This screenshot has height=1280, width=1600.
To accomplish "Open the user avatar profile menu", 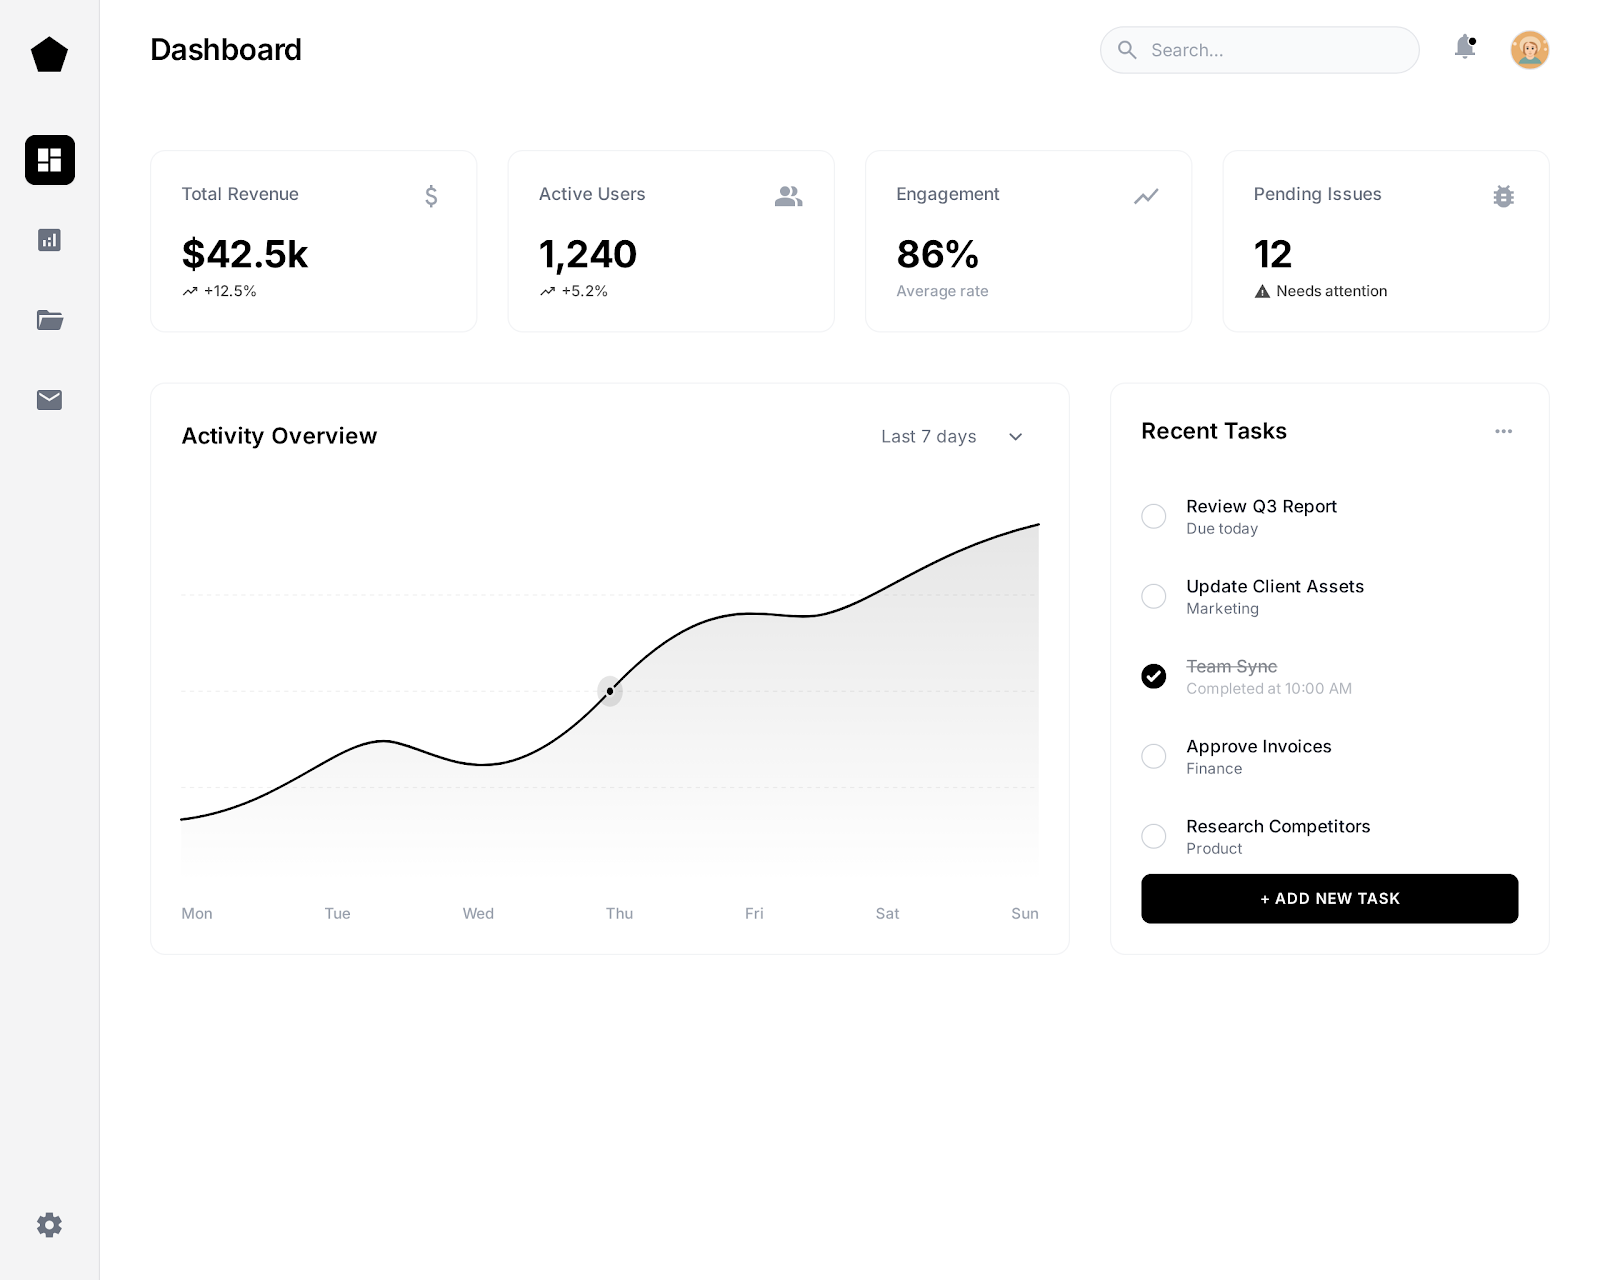I will (1529, 50).
